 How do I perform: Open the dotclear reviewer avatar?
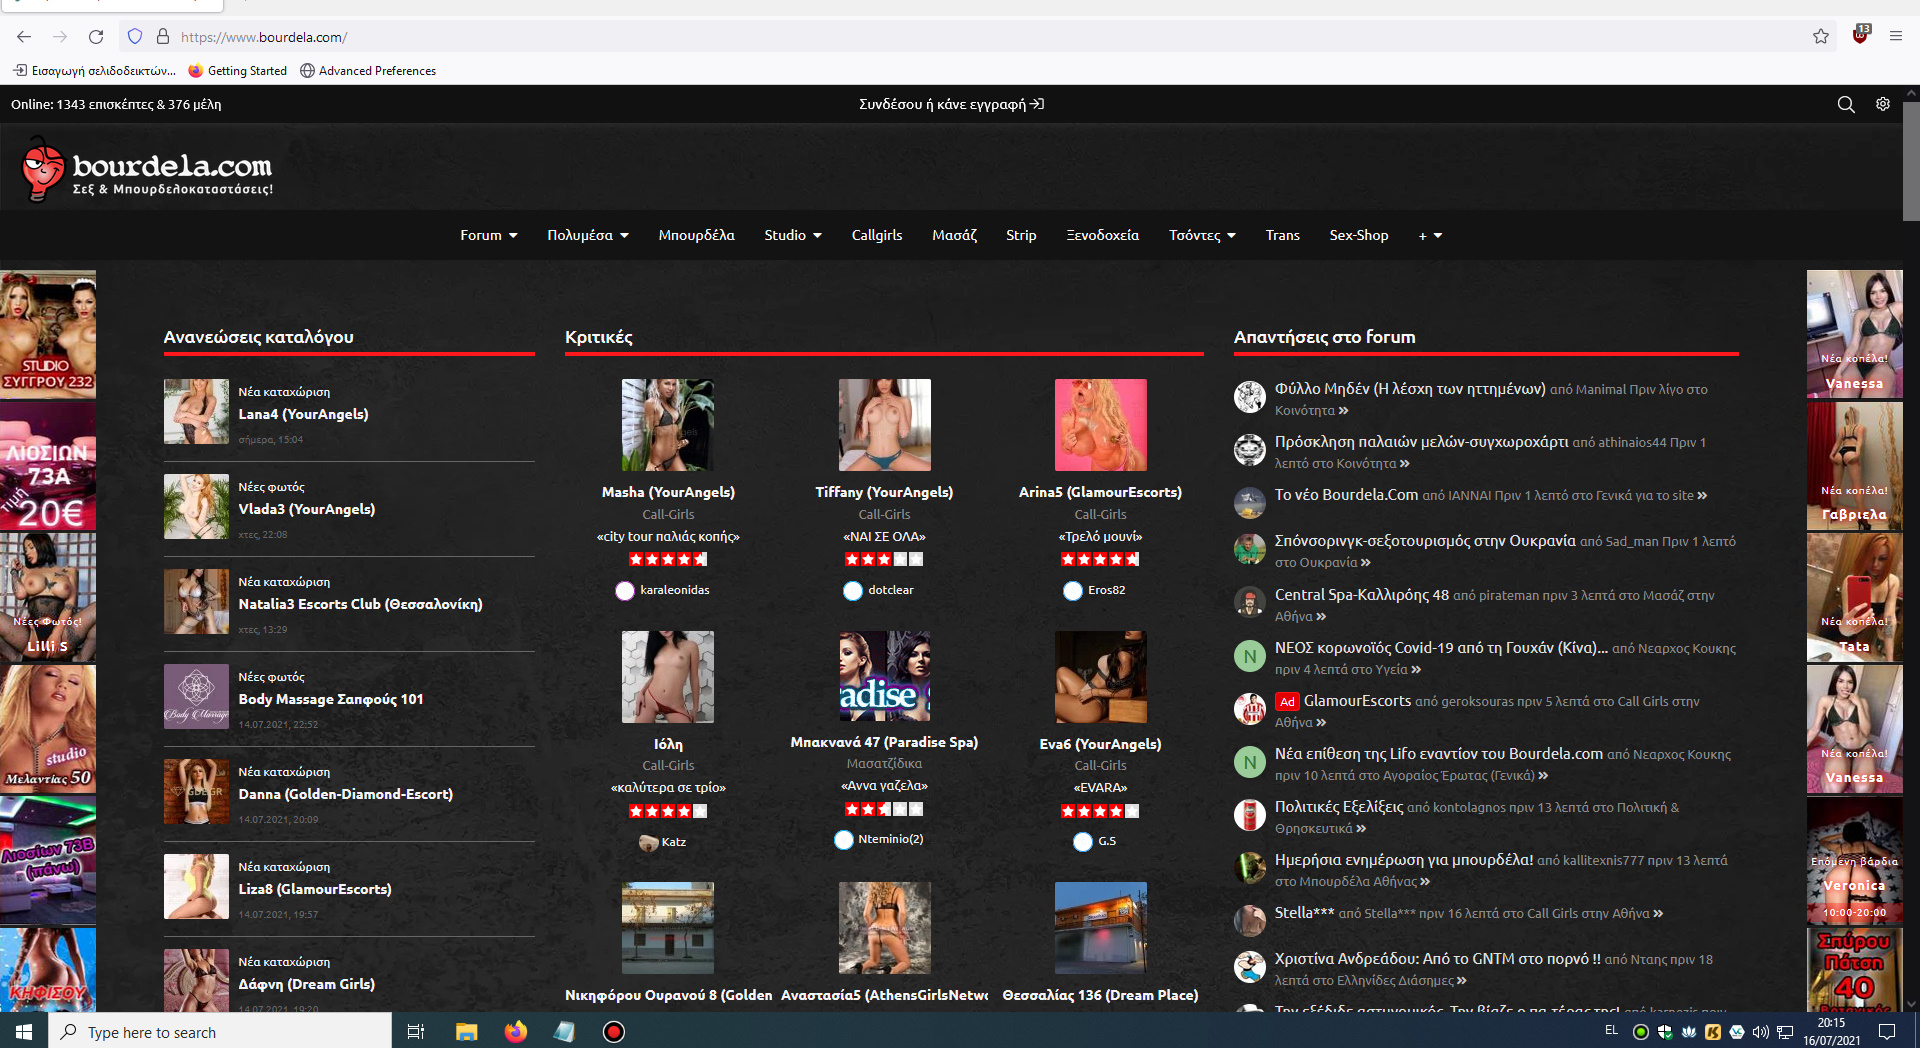853,591
